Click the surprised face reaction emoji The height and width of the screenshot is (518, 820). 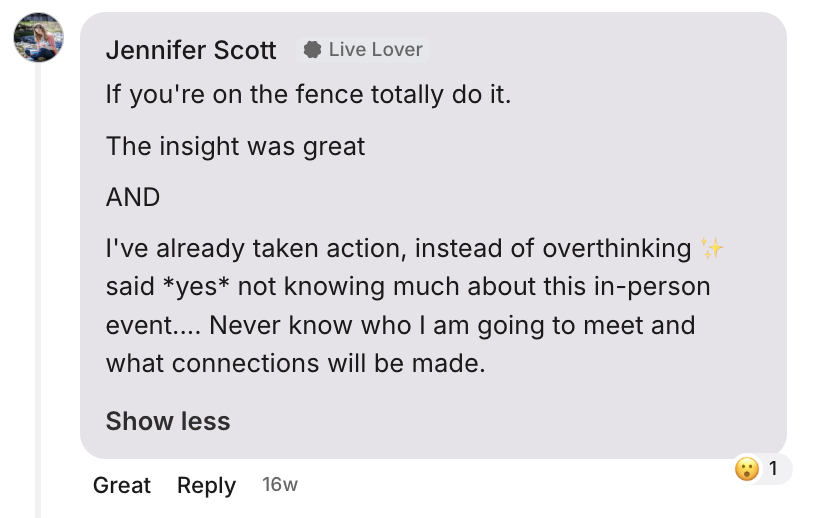click(746, 468)
